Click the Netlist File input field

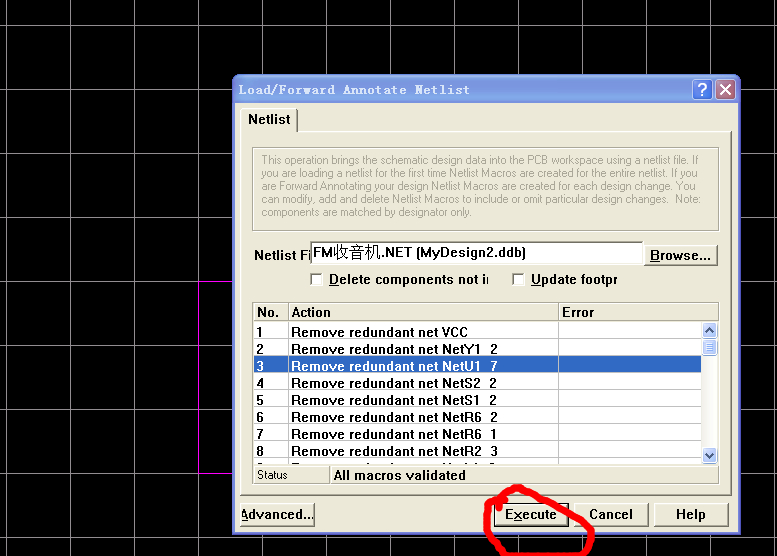click(476, 253)
